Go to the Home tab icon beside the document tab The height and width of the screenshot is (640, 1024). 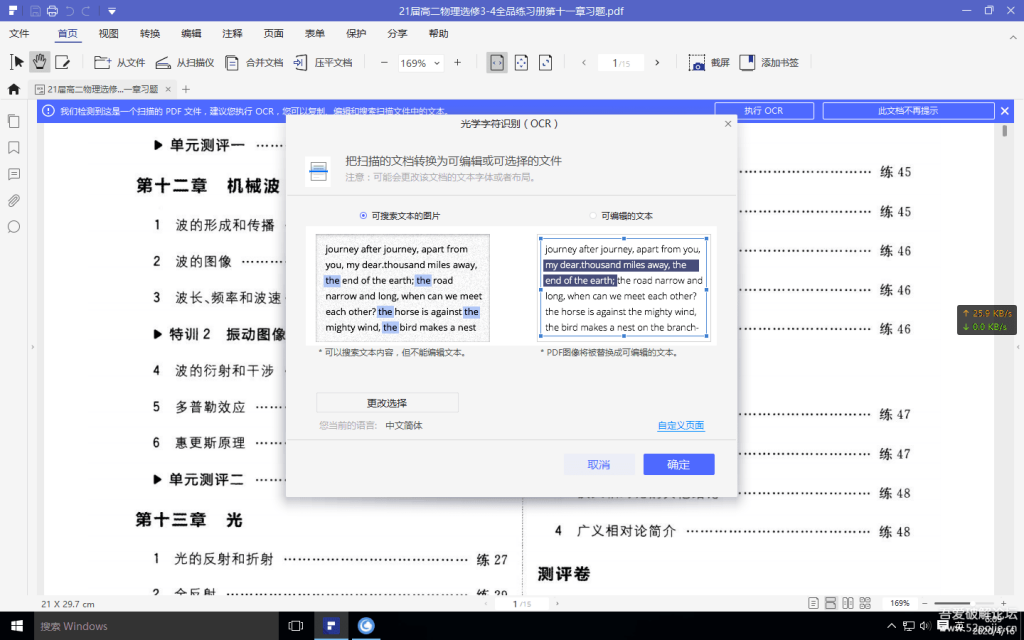(14, 89)
